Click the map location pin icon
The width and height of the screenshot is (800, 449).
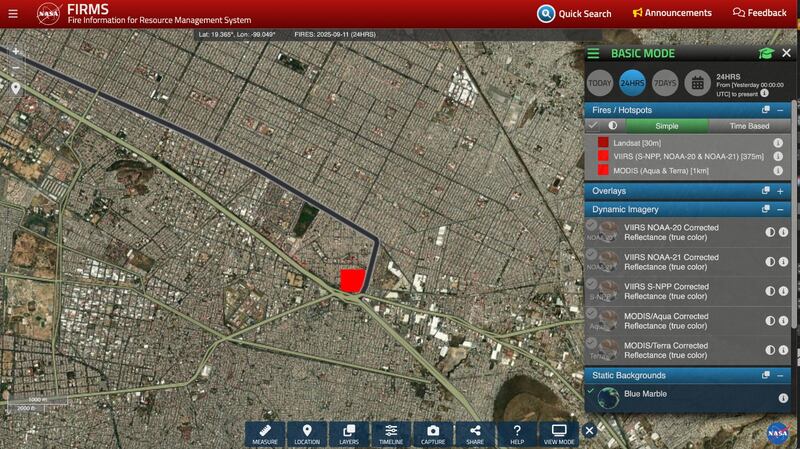(x=16, y=88)
